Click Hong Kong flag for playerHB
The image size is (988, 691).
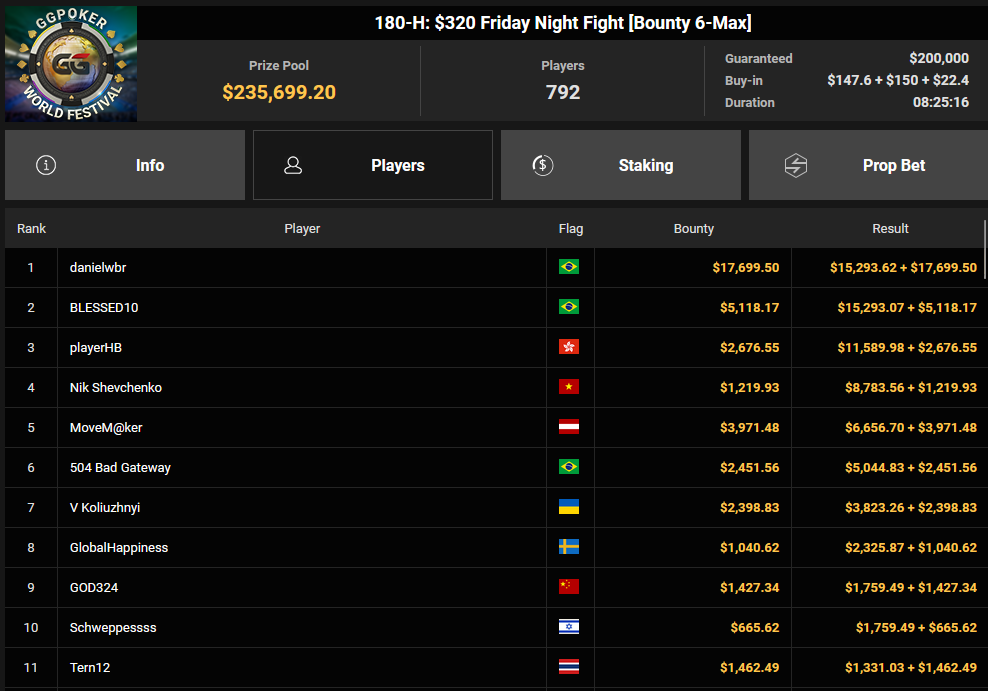[x=569, y=347]
